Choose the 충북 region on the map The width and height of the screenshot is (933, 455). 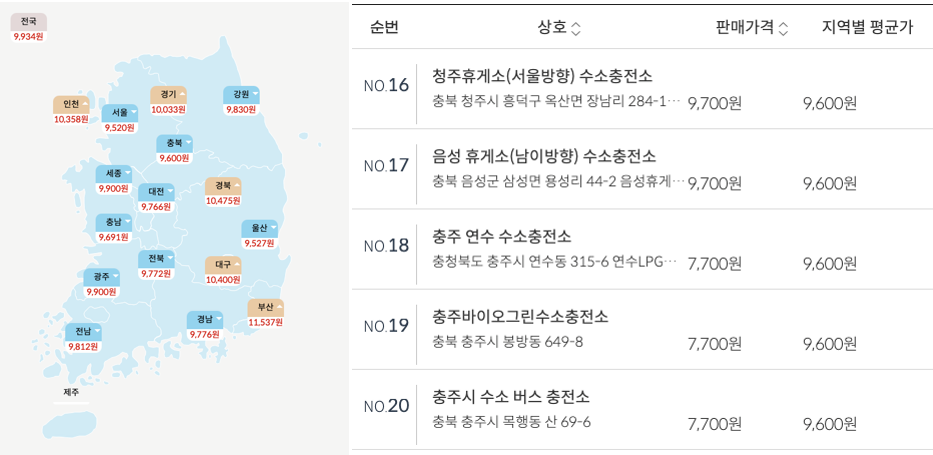174,143
